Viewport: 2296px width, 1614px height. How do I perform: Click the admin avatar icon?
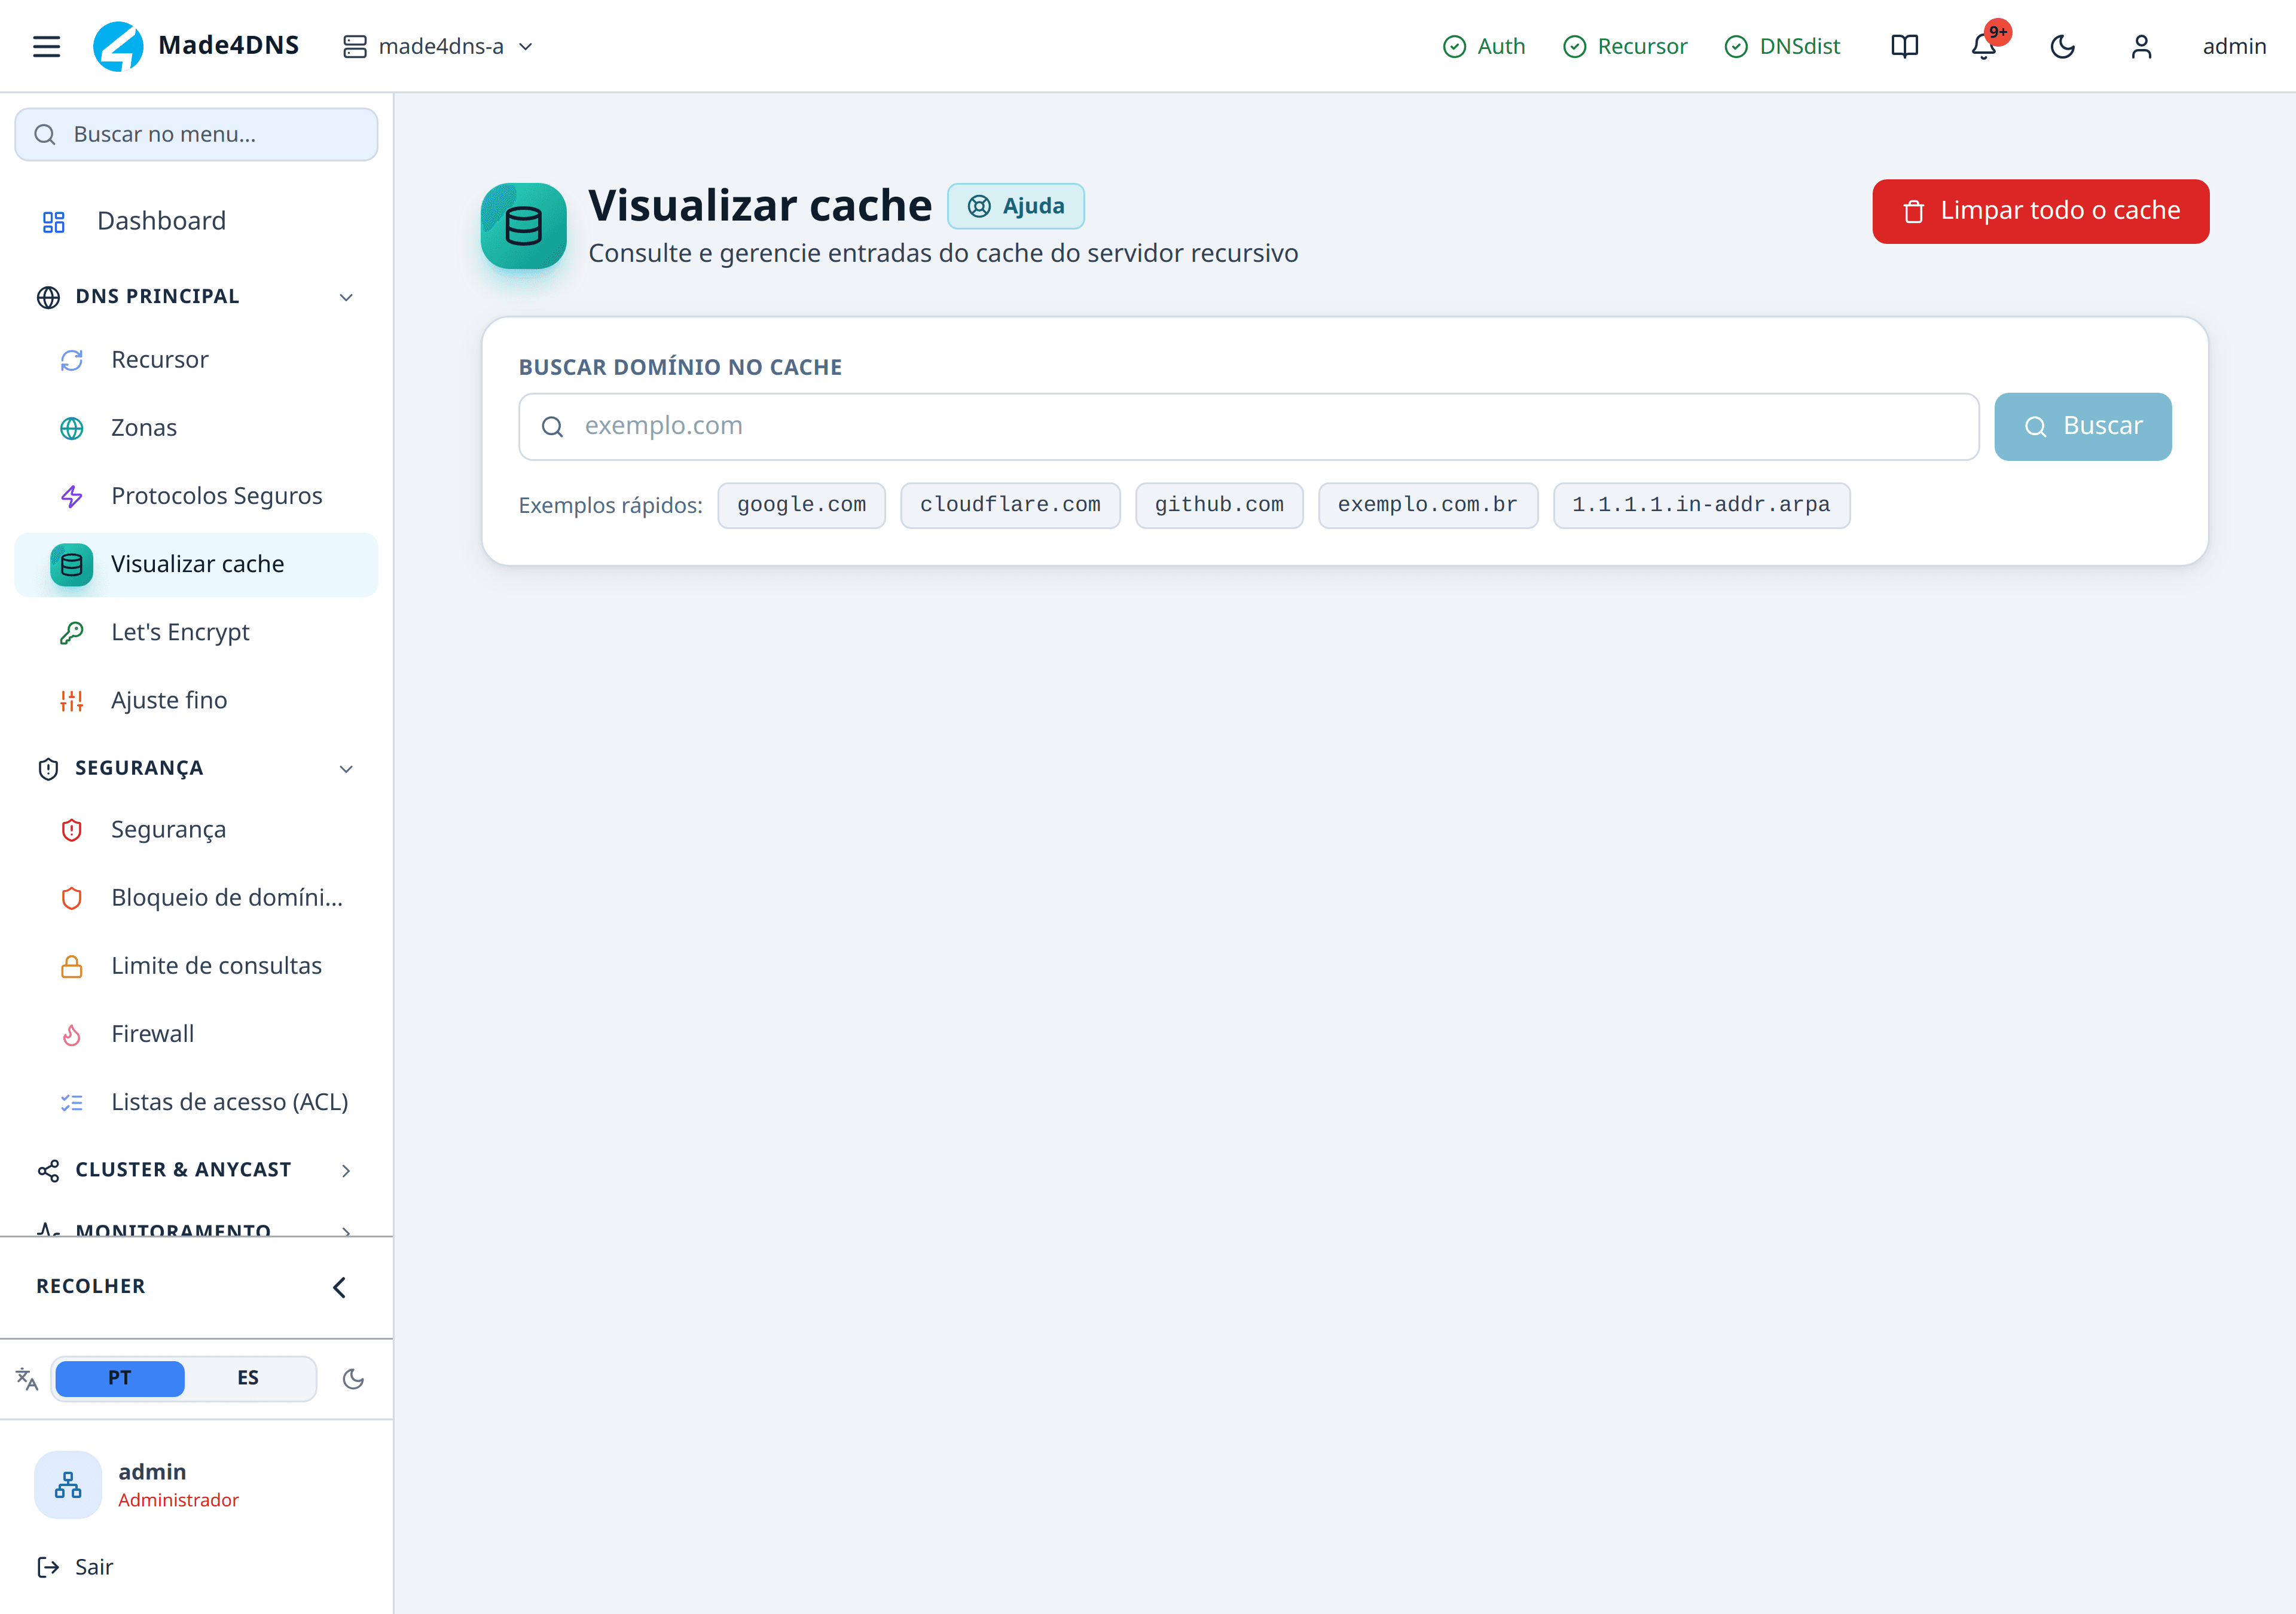pyautogui.click(x=68, y=1485)
